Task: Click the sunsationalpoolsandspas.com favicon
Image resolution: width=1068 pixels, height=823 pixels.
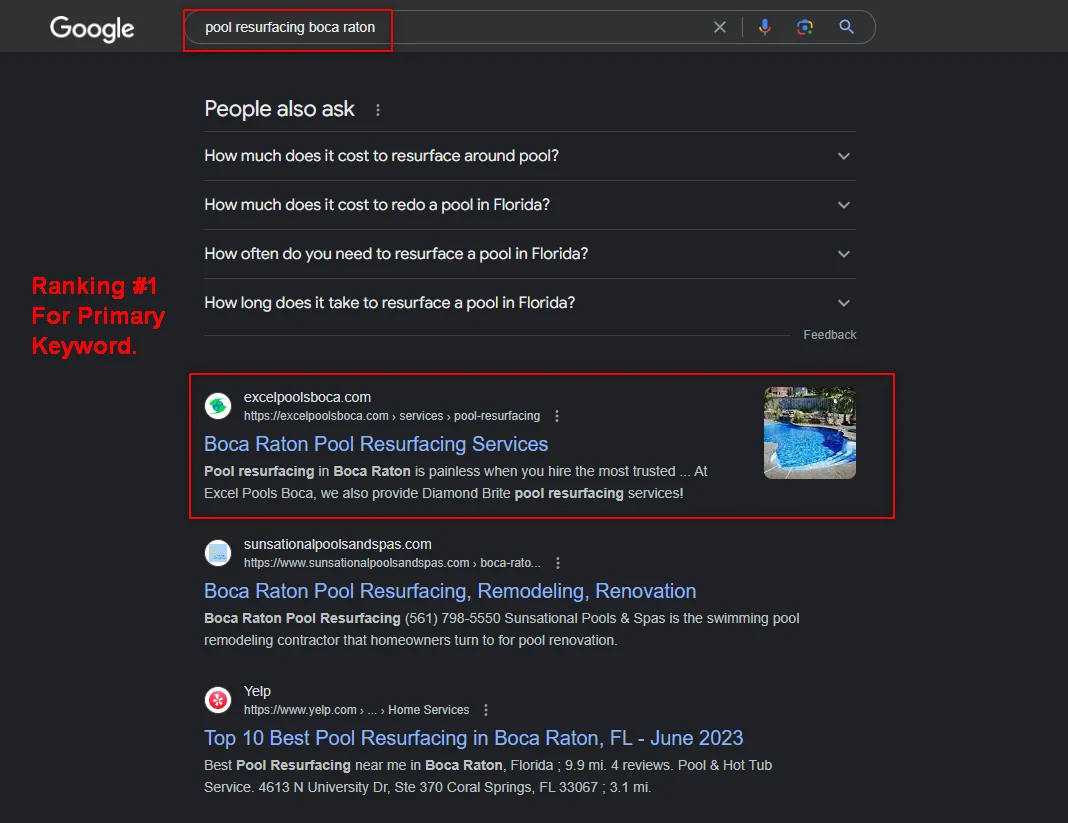Action: [x=218, y=553]
